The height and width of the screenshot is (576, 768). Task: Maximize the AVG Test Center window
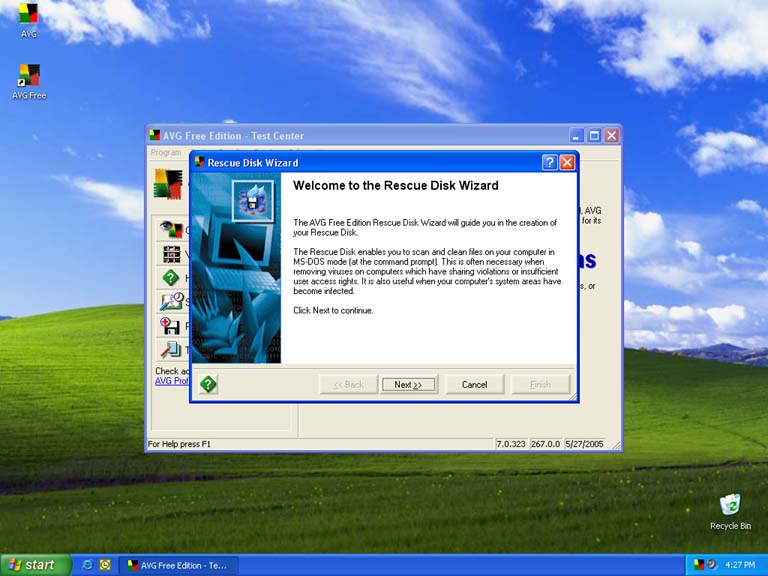pyautogui.click(x=594, y=135)
